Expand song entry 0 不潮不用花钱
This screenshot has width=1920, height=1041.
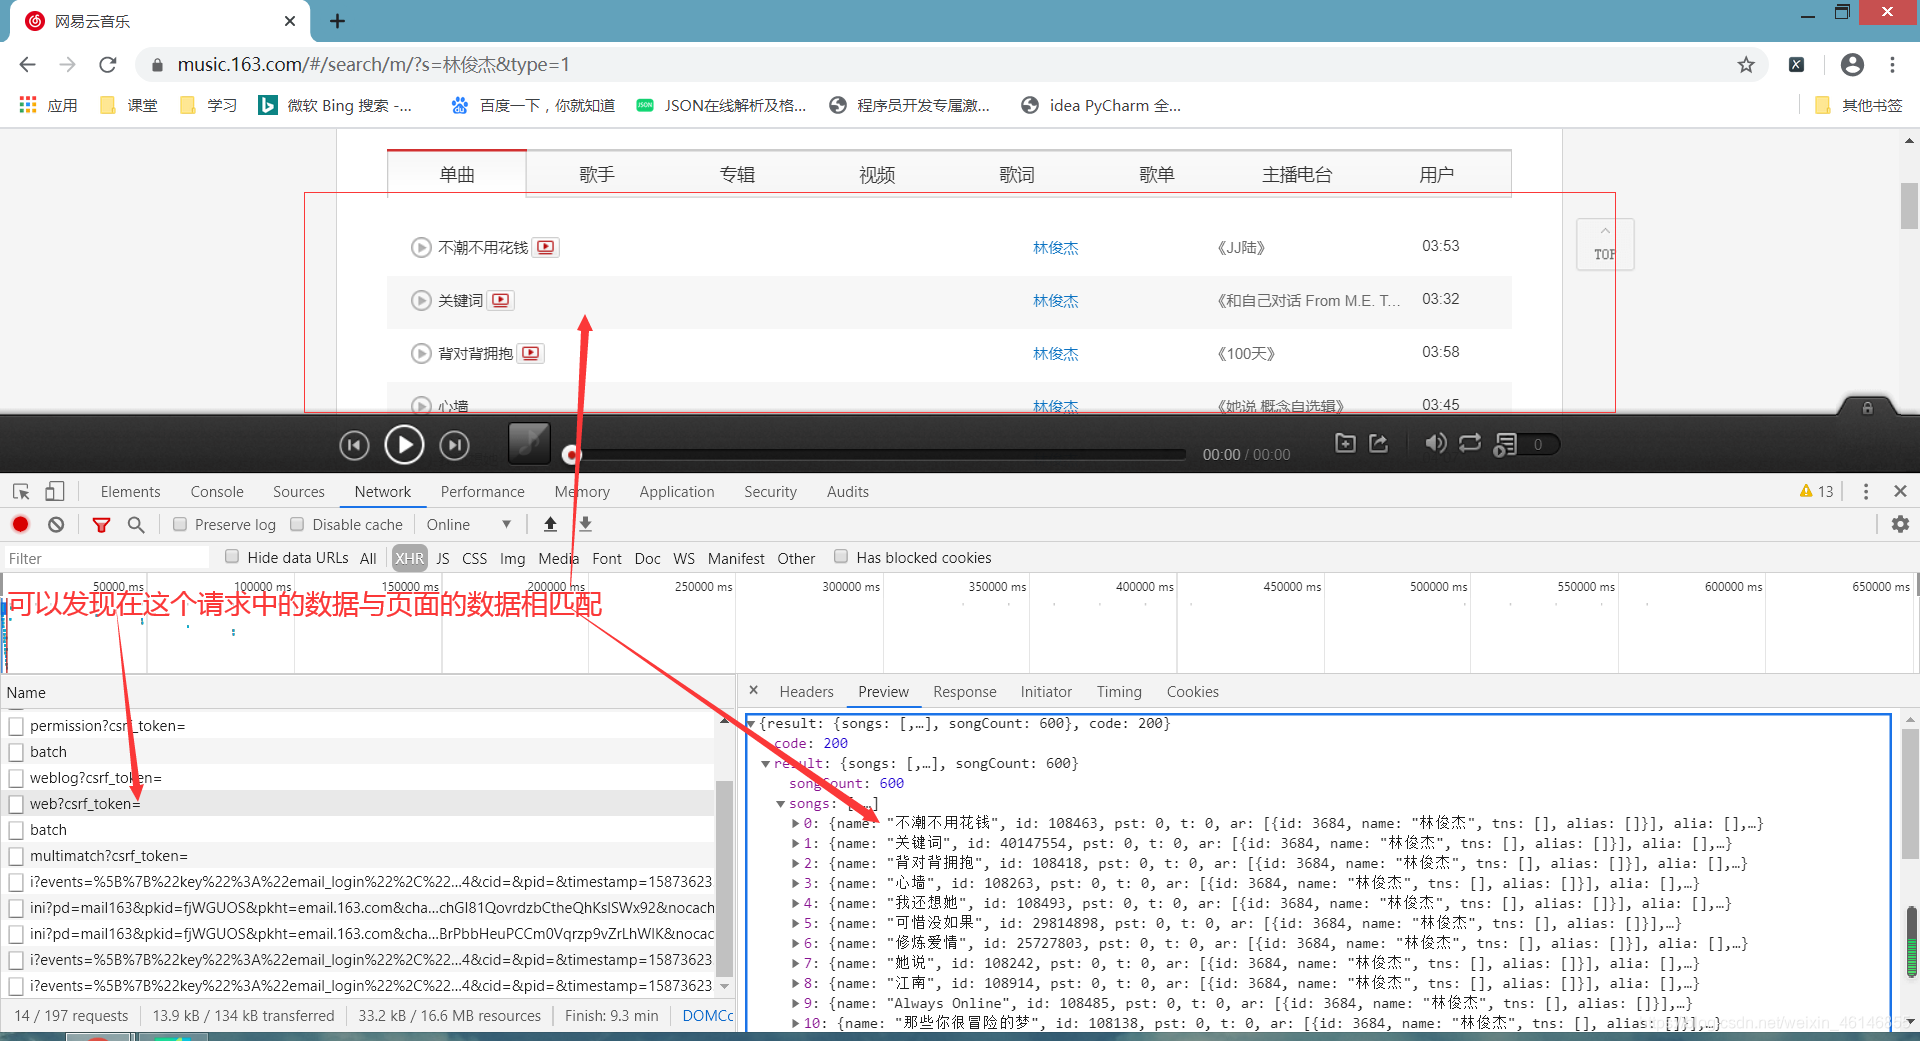[x=796, y=823]
